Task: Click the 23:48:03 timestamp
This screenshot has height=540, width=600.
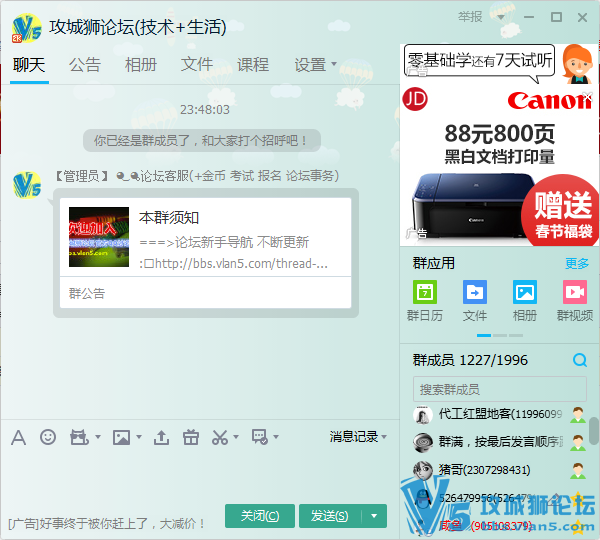Action: 205,110
